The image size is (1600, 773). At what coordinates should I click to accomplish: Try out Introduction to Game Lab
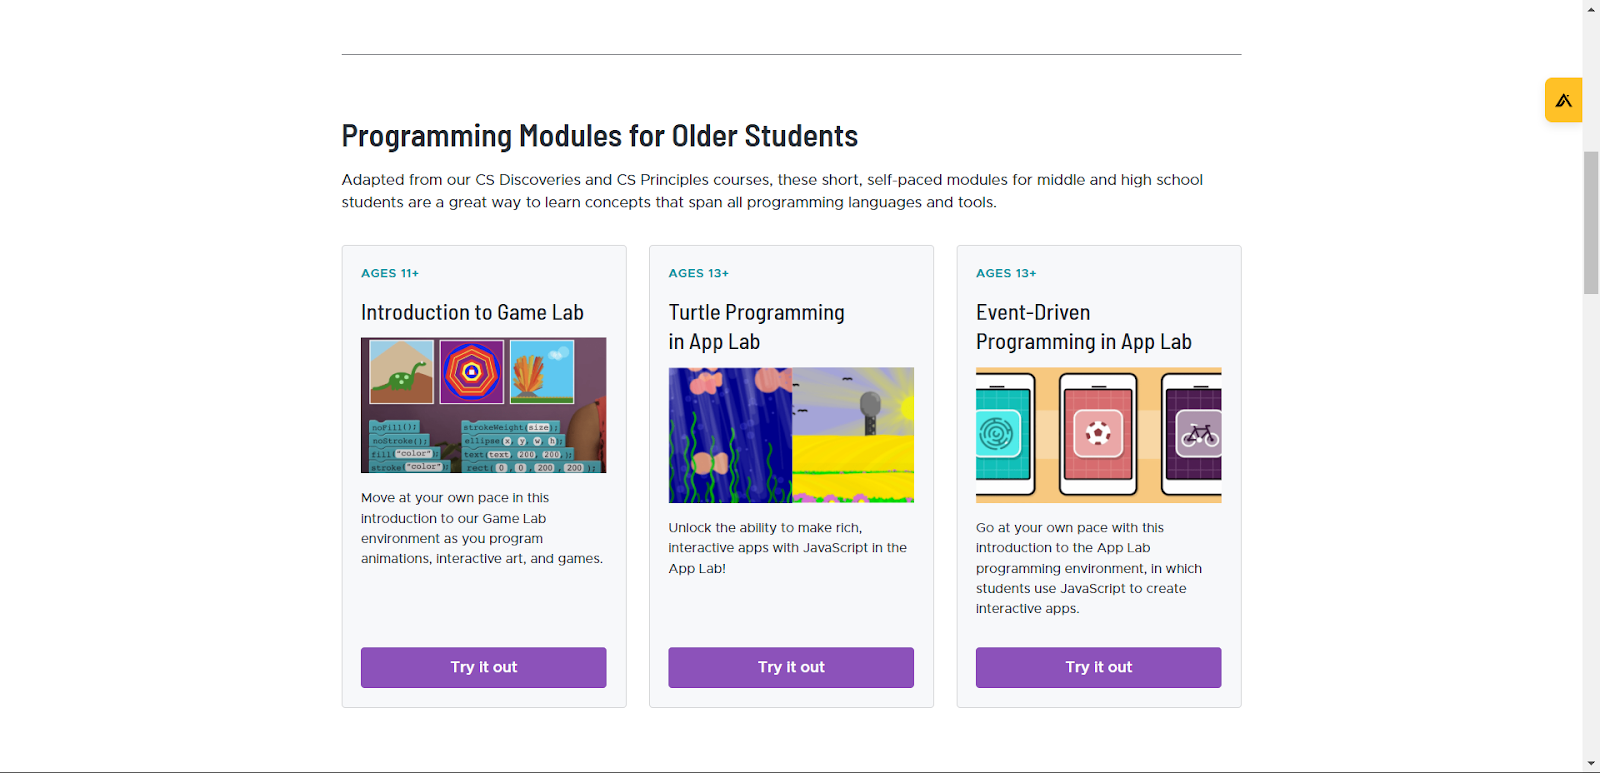coord(483,667)
